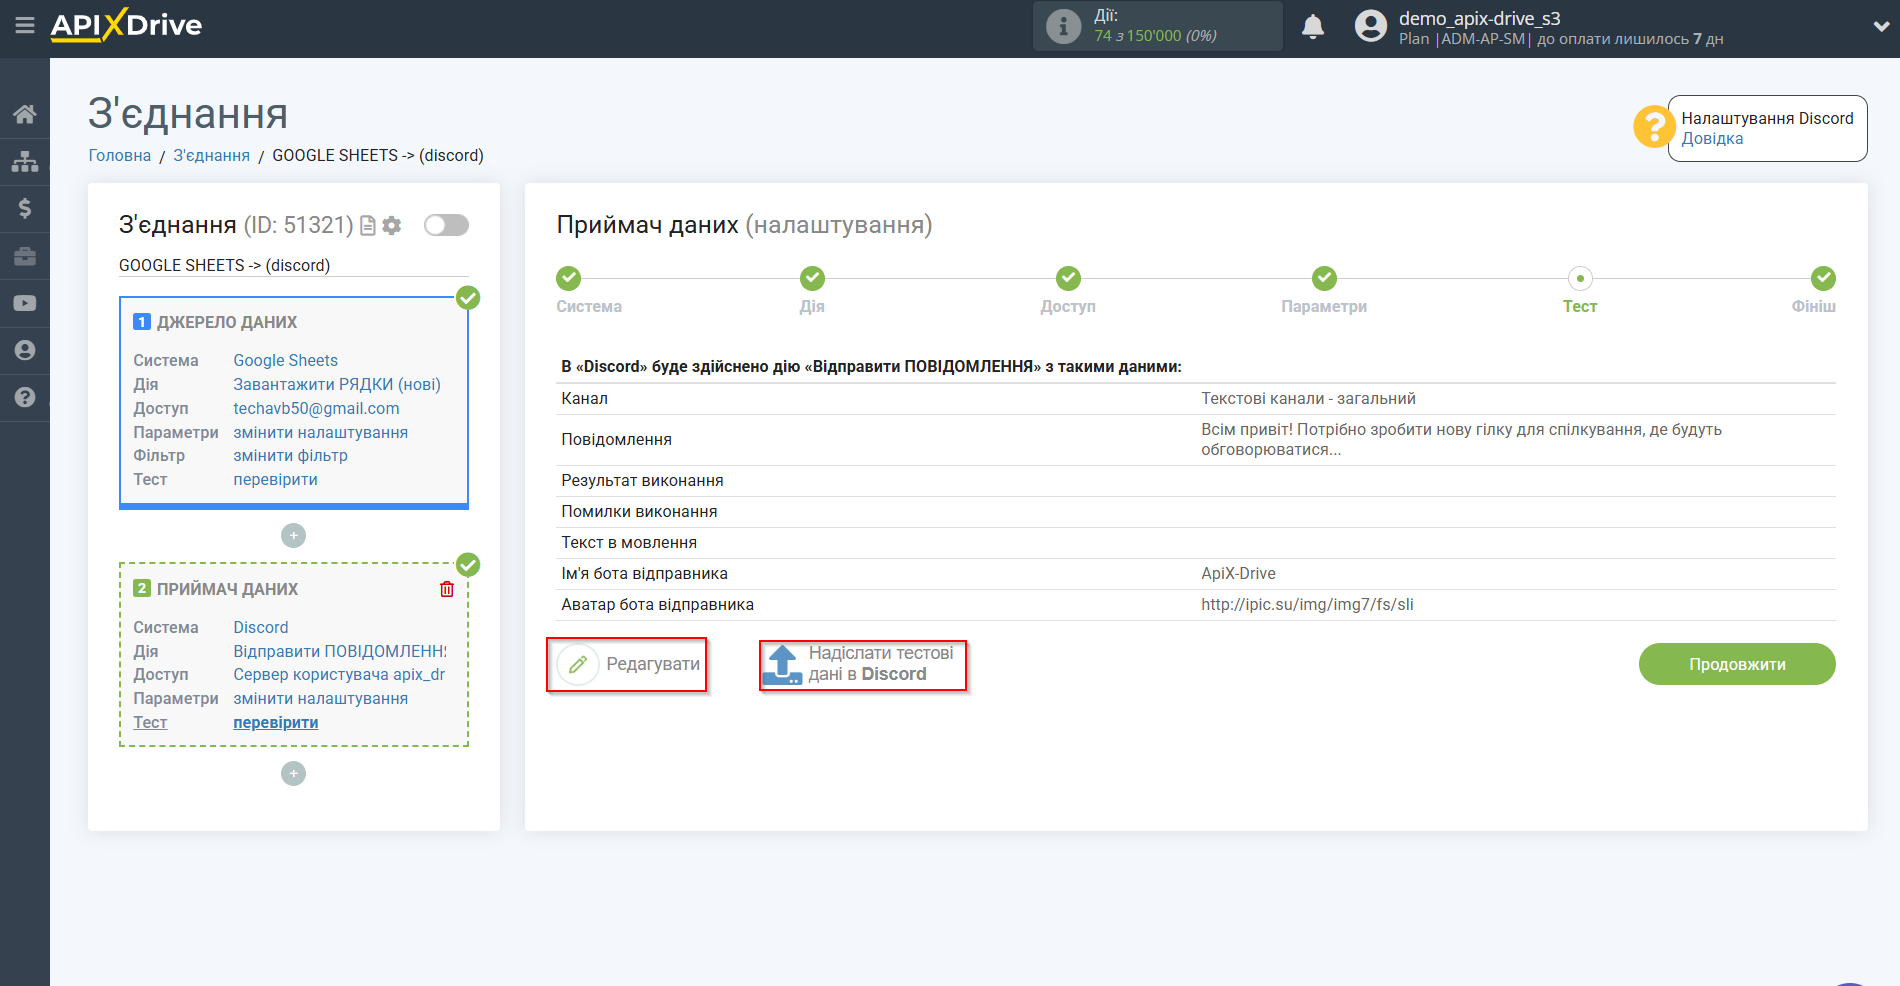Open the Google Sheets system link

(x=286, y=360)
